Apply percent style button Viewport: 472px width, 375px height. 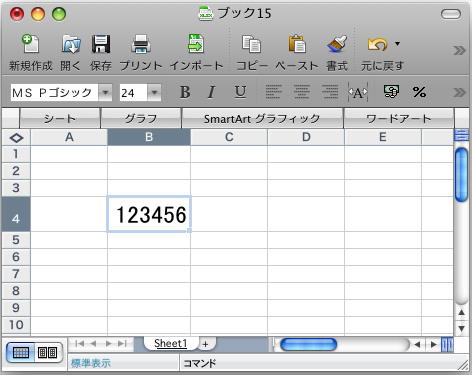(419, 92)
